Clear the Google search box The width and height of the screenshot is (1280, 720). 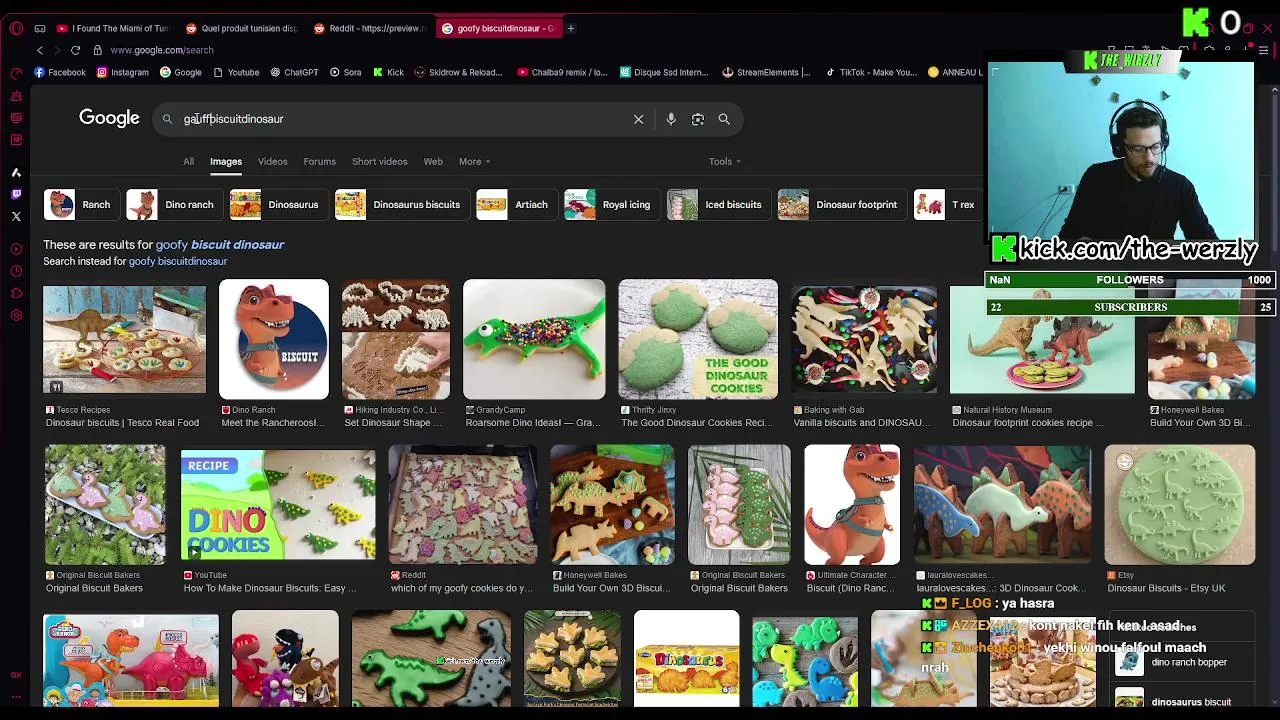pyautogui.click(x=638, y=119)
